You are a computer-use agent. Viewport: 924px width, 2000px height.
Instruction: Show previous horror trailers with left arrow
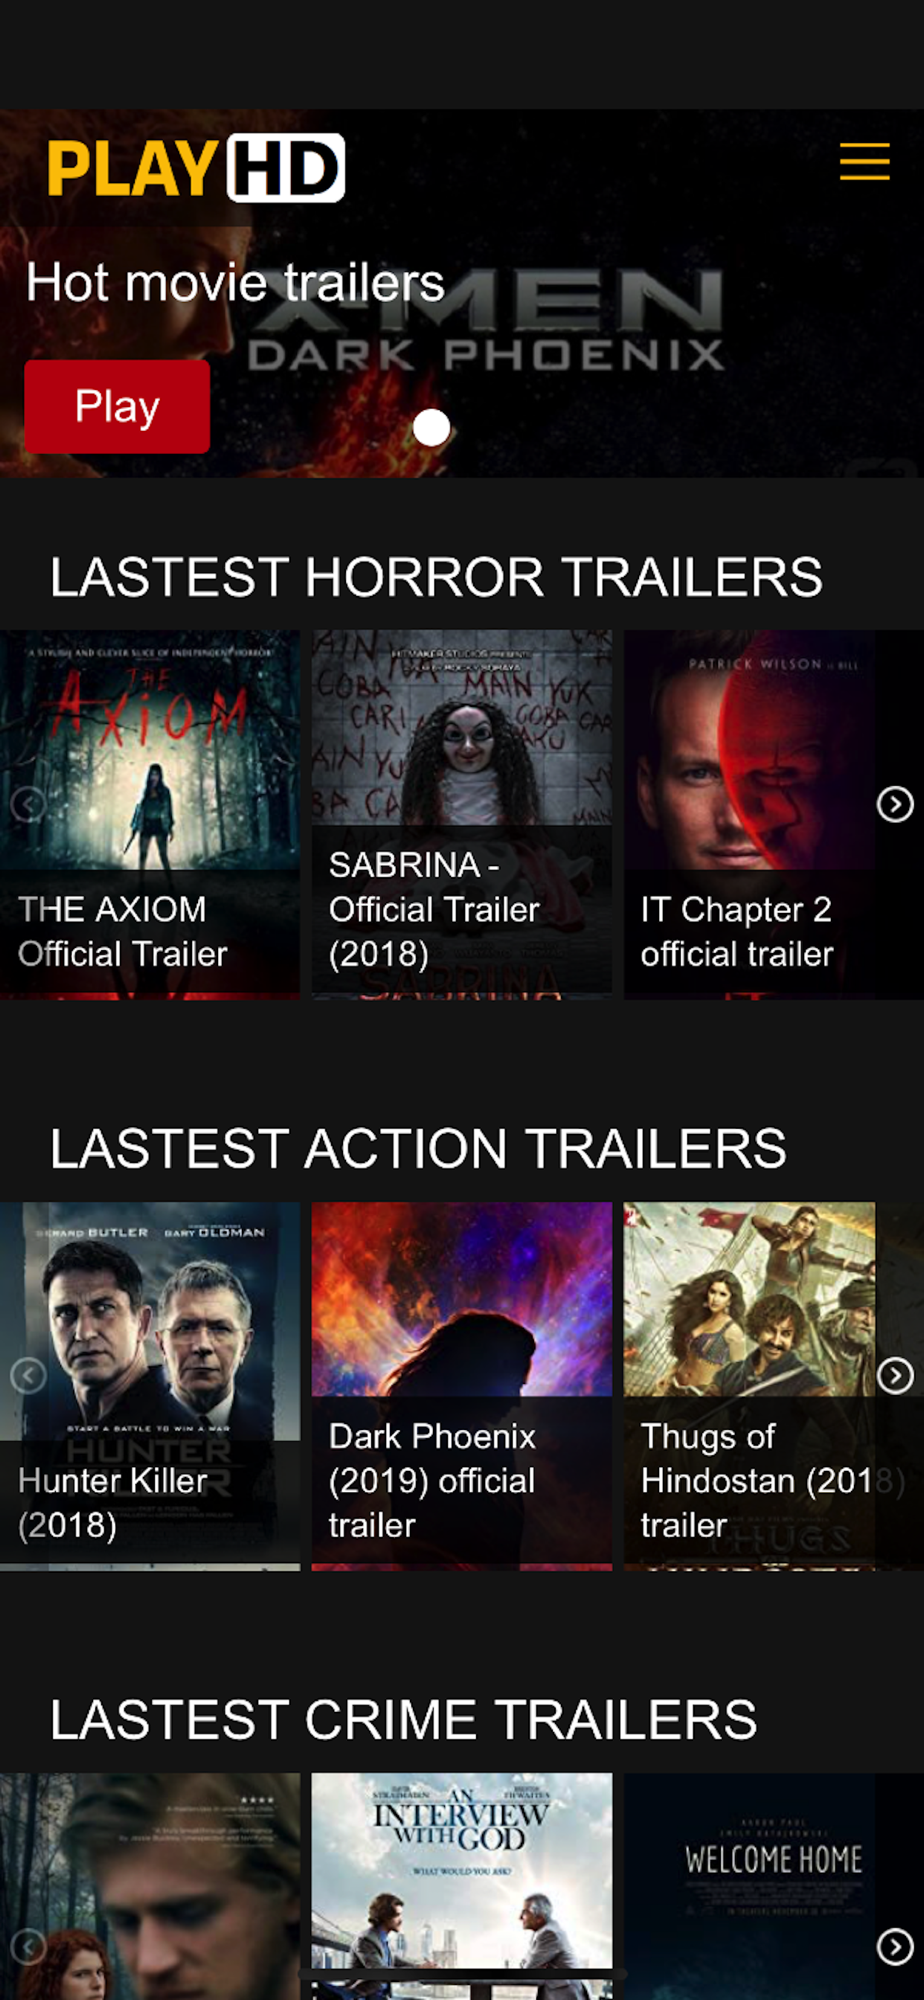(28, 804)
